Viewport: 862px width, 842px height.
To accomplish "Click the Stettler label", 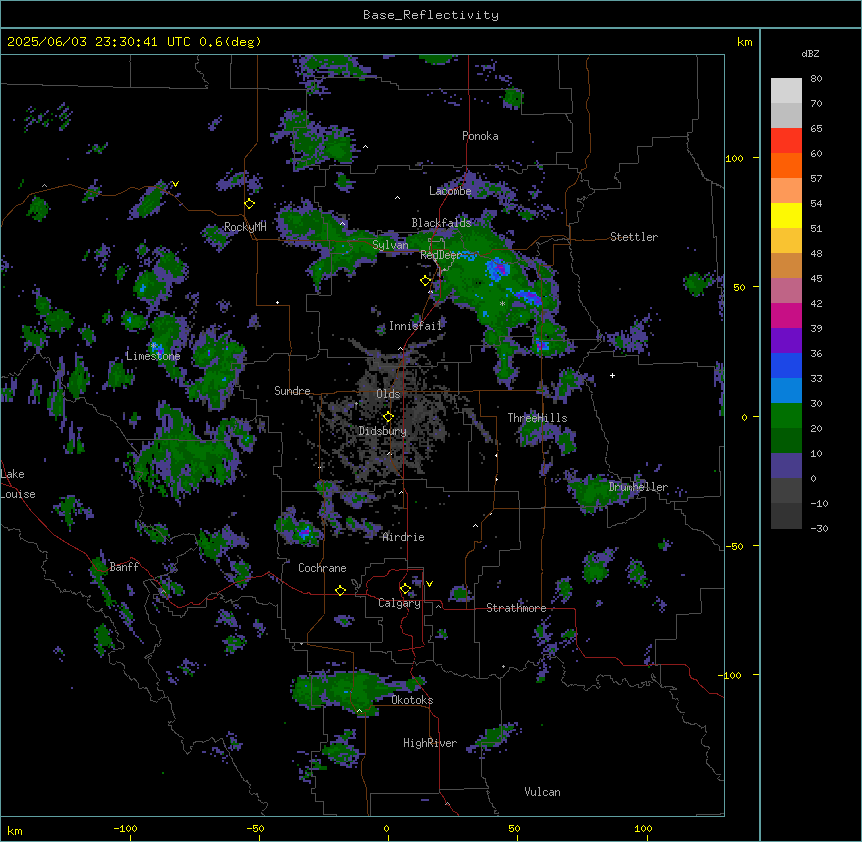I will [x=634, y=237].
